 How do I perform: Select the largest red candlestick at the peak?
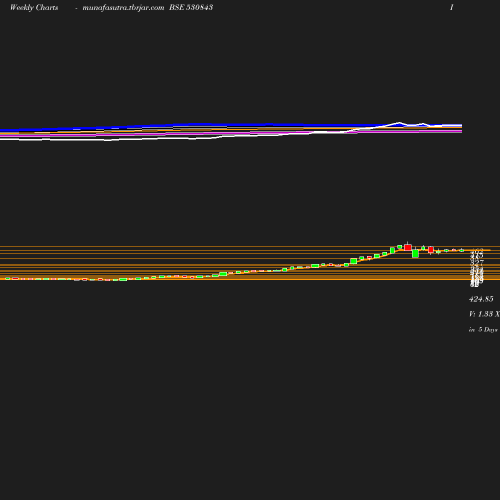(x=407, y=247)
